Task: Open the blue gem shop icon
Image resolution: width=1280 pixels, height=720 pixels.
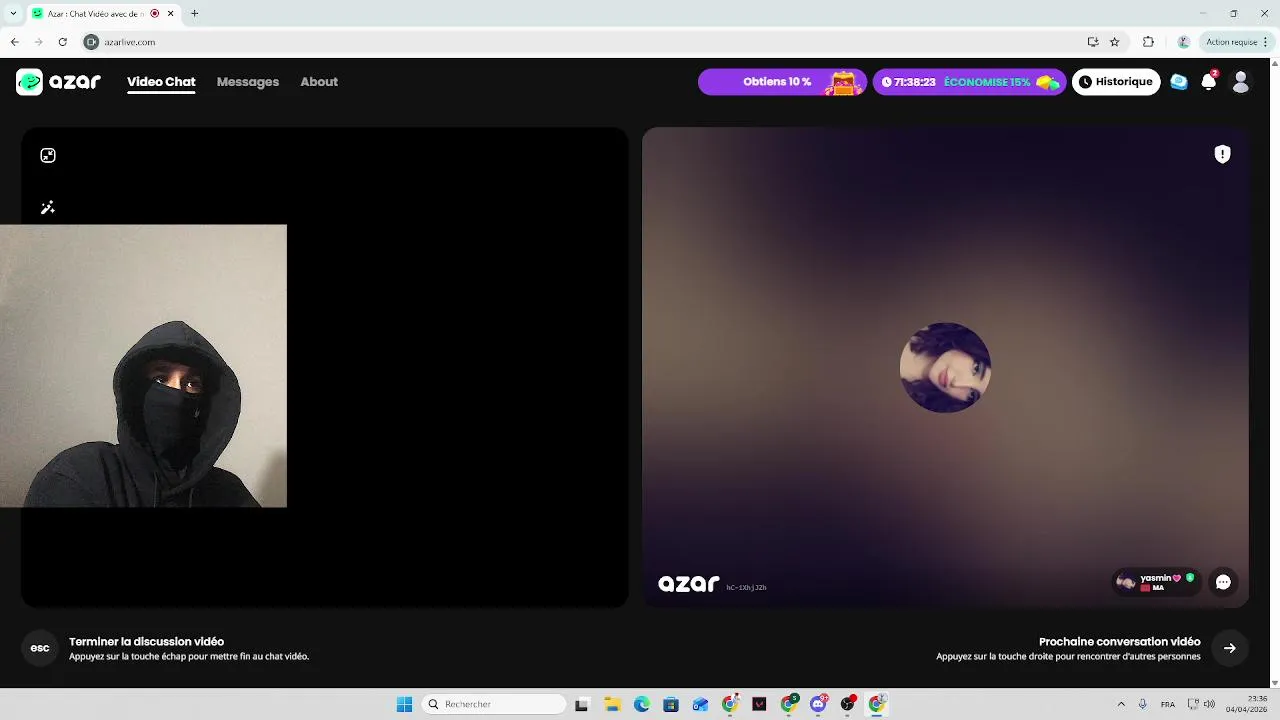Action: [x=1179, y=82]
